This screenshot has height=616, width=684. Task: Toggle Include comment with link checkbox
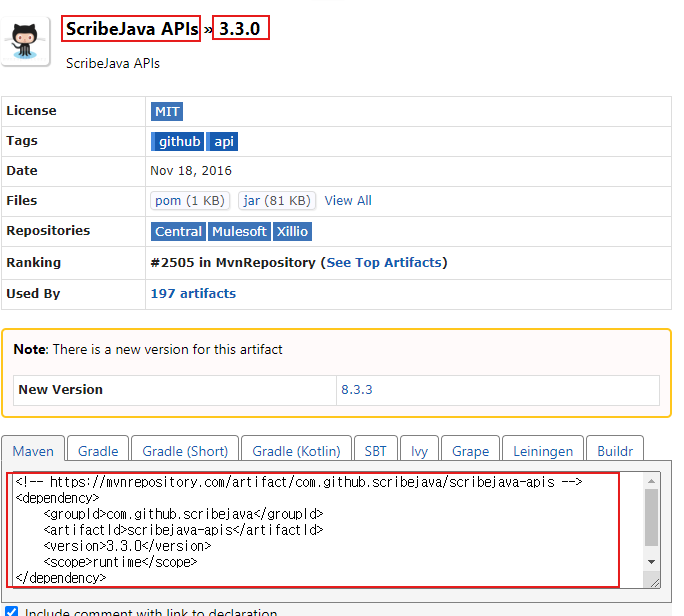coord(11,612)
